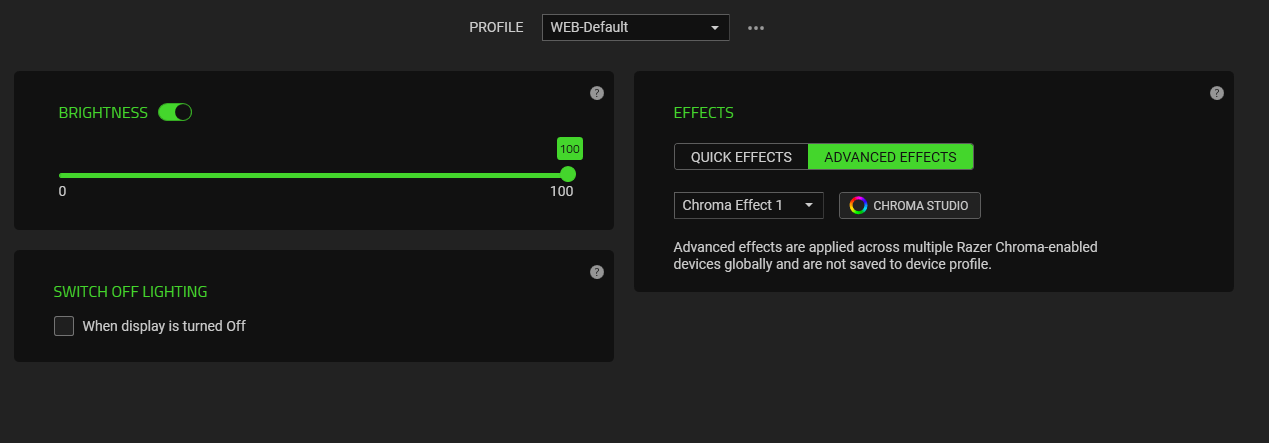Expand the WEB-Default profile dropdown arrow
Screen dimensions: 1269x443
715,28
